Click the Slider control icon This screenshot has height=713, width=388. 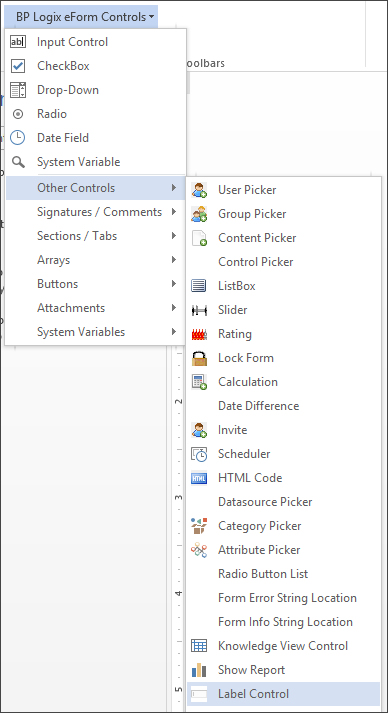coord(199,310)
